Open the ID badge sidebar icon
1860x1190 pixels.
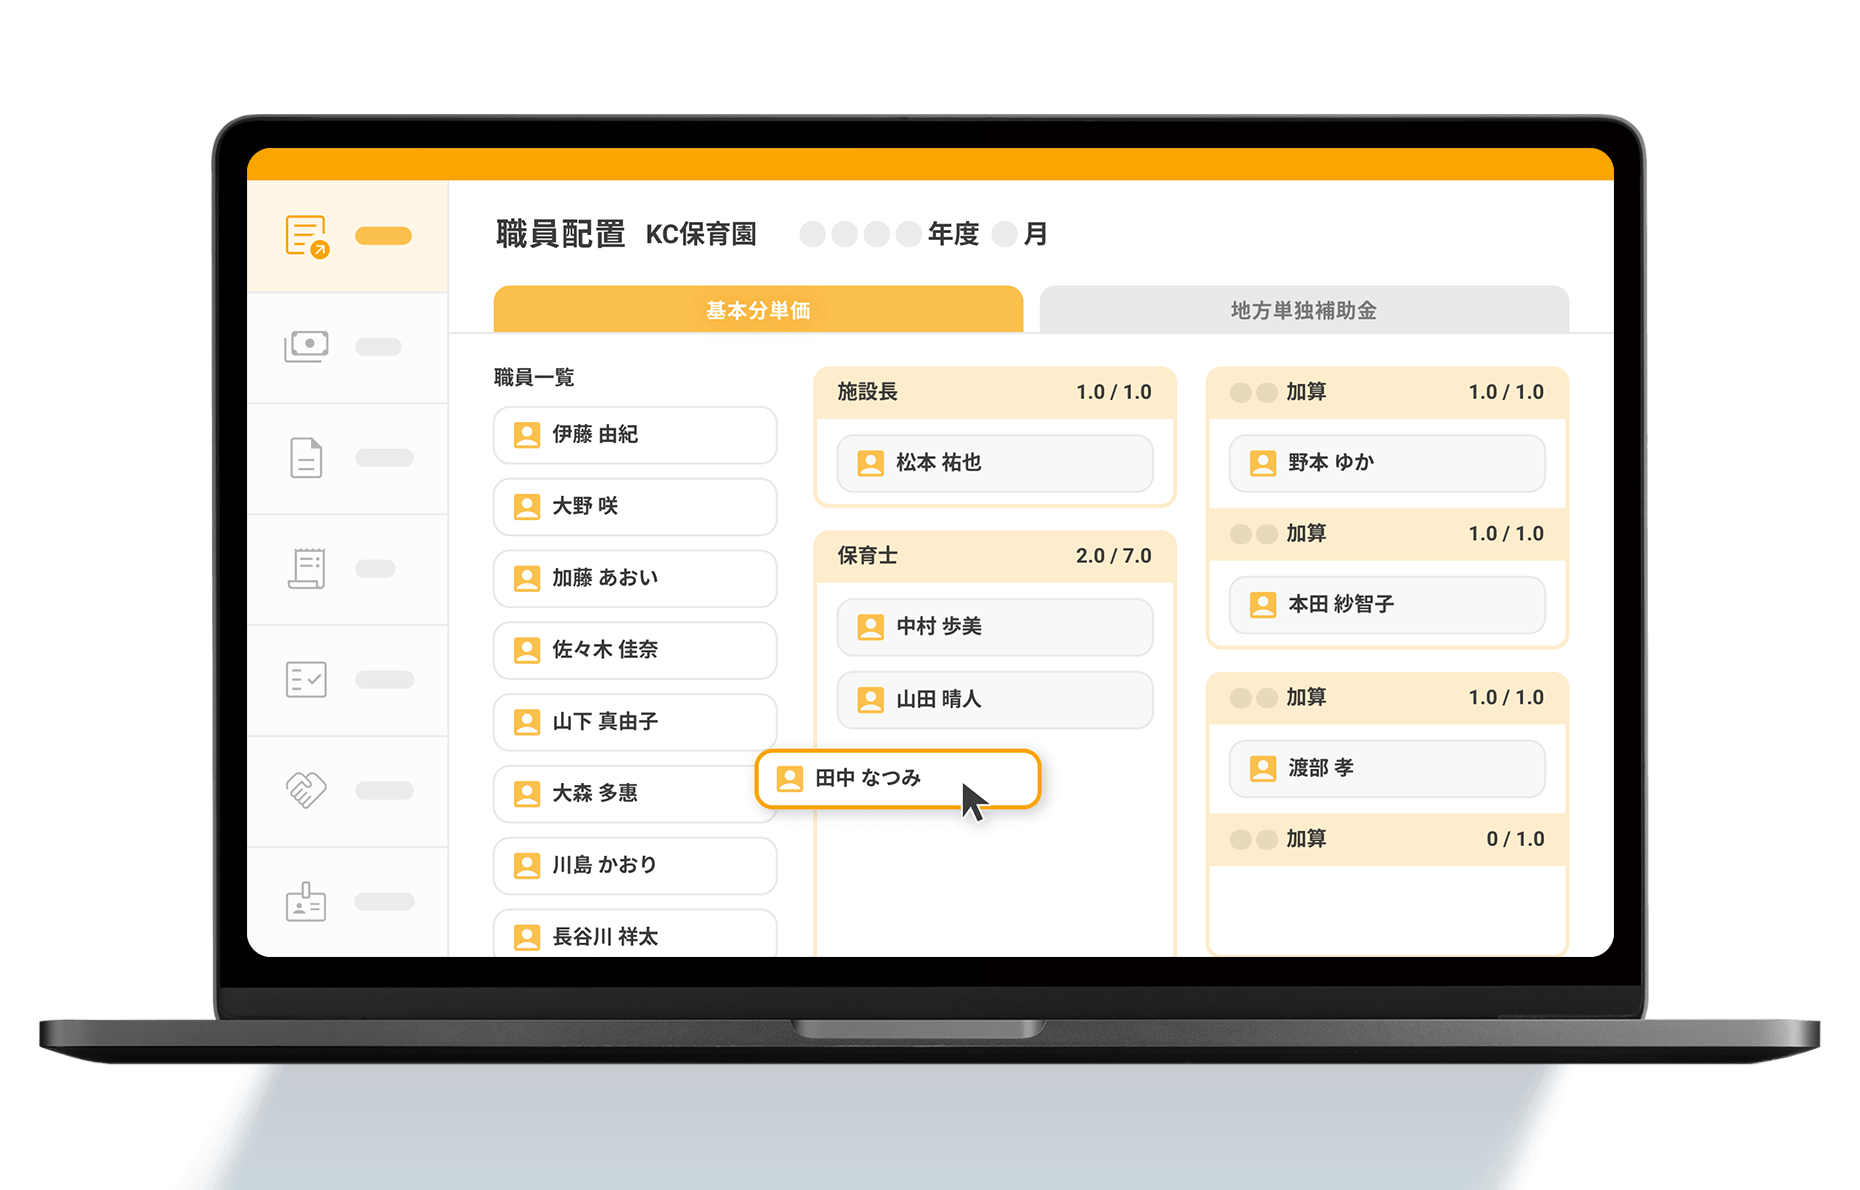[307, 902]
